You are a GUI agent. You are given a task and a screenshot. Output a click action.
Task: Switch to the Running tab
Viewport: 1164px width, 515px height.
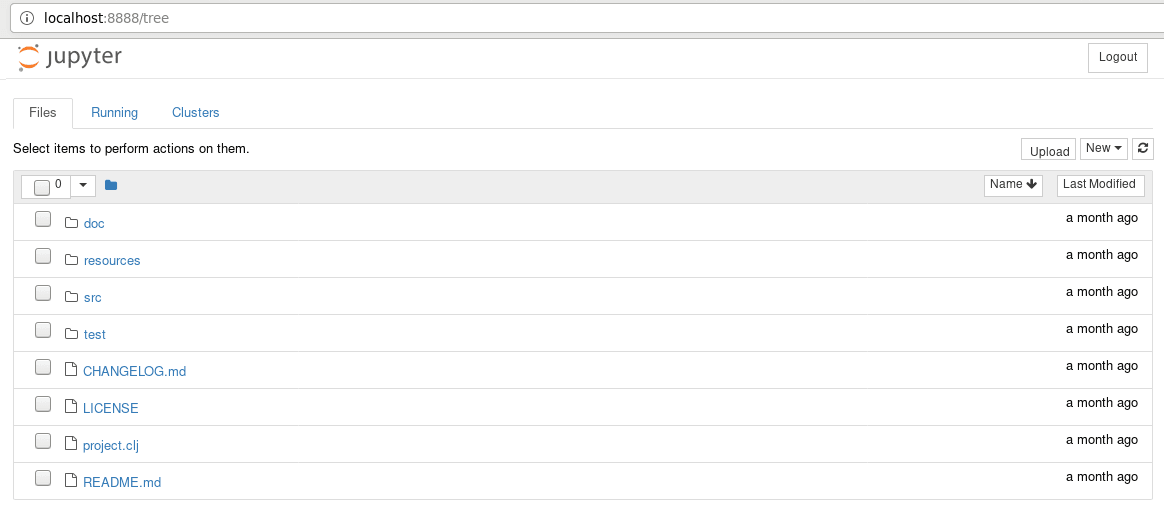114,113
